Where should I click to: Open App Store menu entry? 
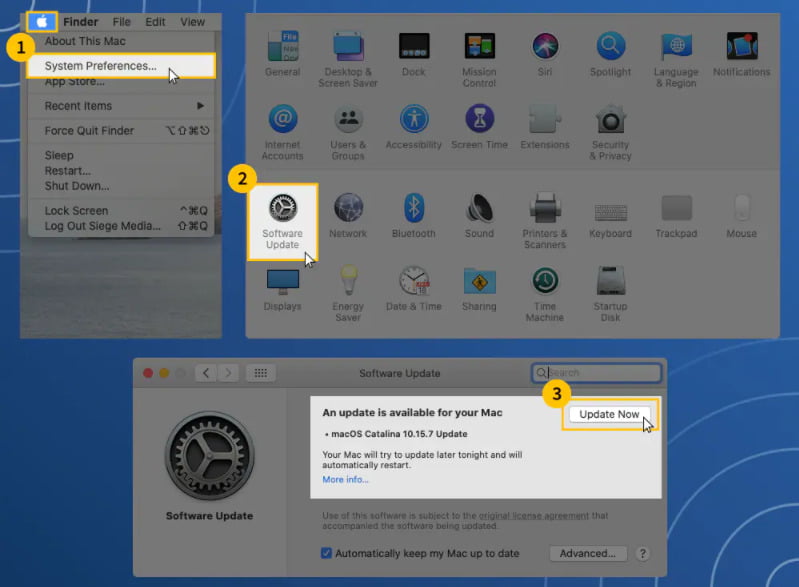74,83
